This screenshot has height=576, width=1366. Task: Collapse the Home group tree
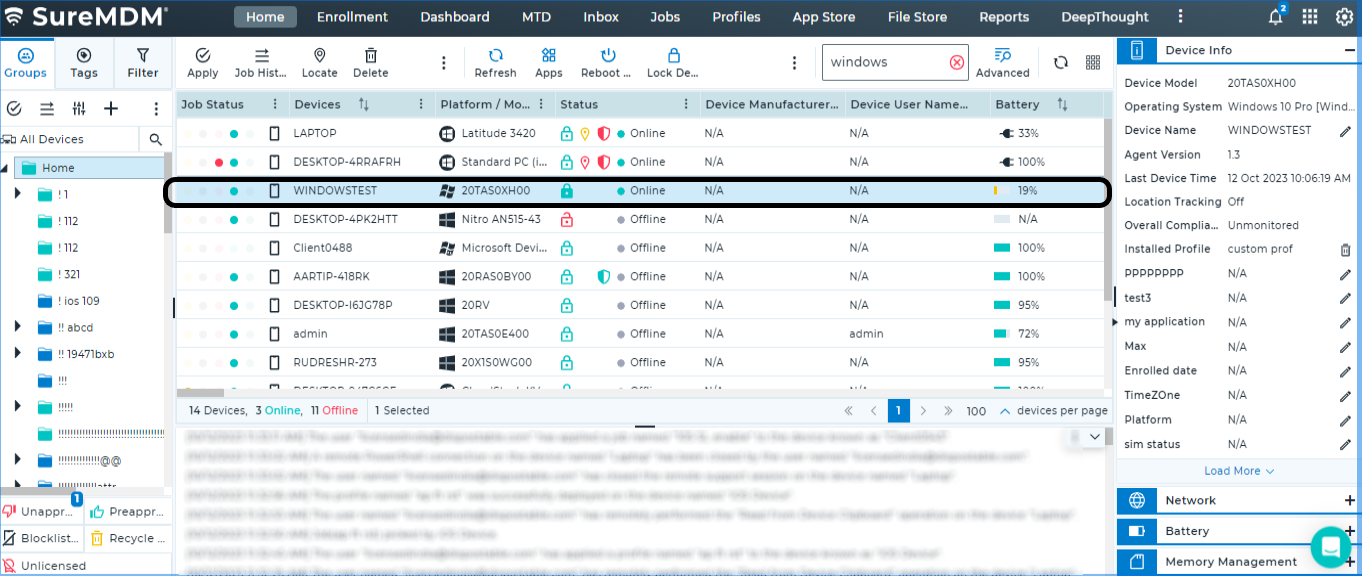[x=5, y=168]
